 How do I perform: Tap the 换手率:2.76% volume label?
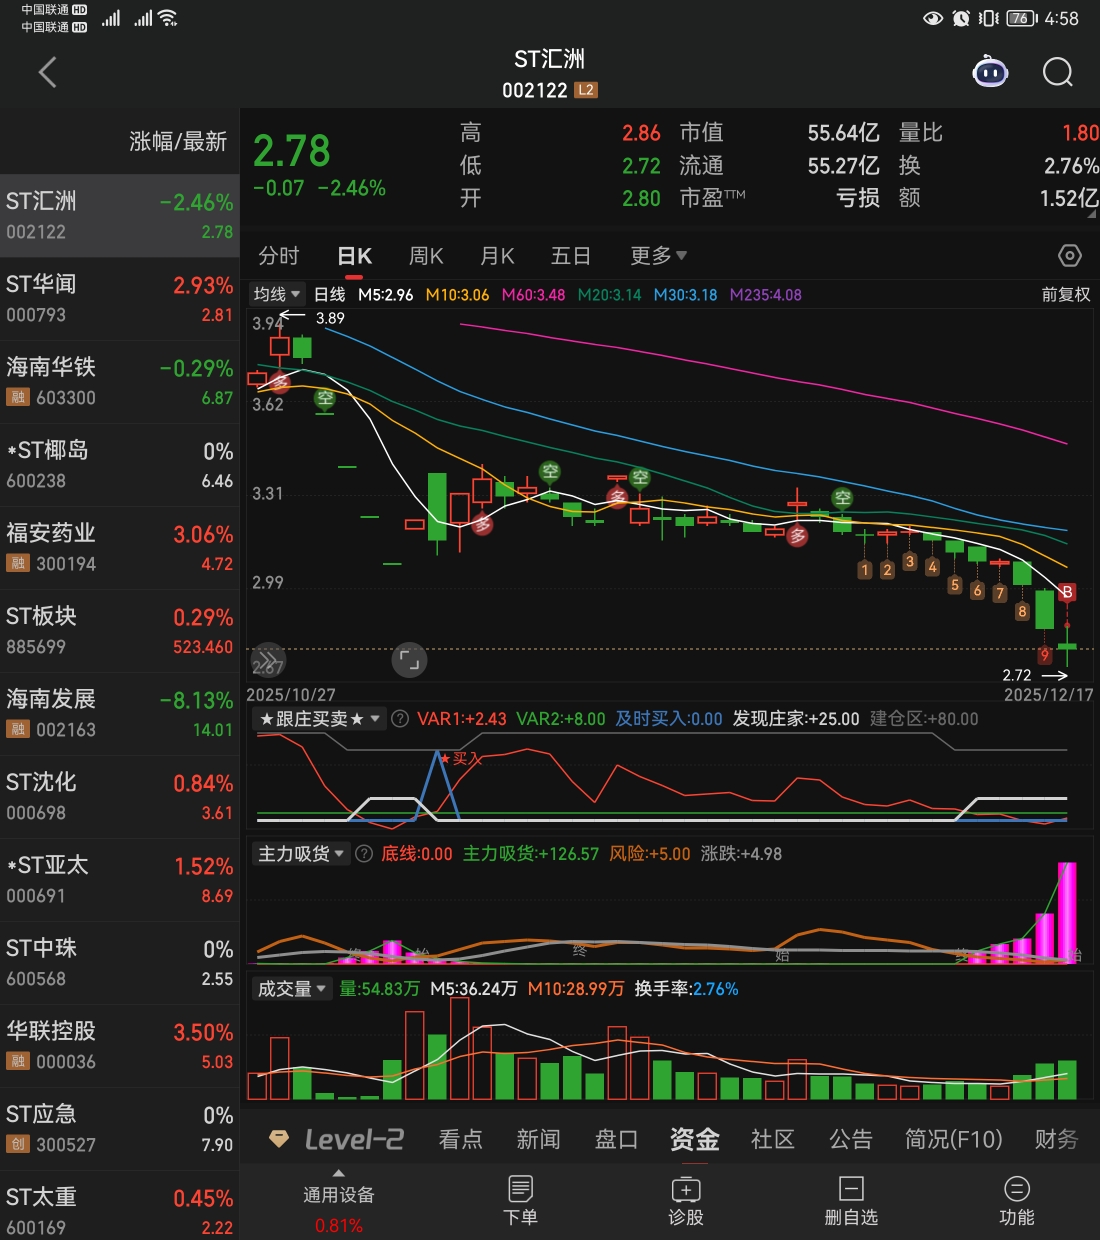coord(686,989)
